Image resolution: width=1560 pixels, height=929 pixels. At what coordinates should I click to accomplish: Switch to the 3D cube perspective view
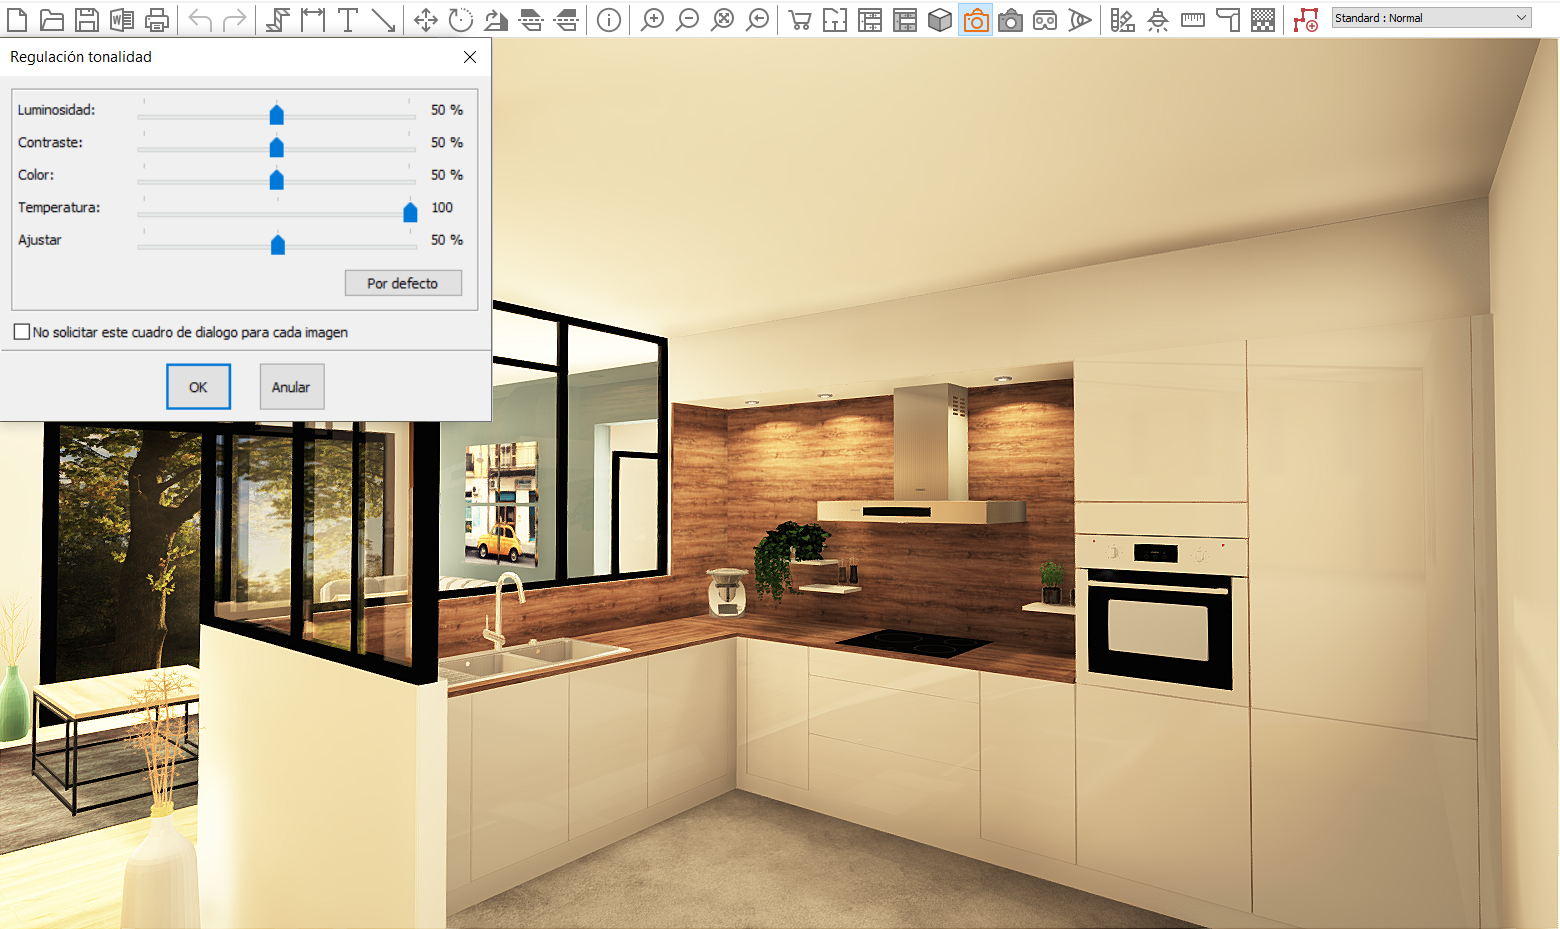939,19
